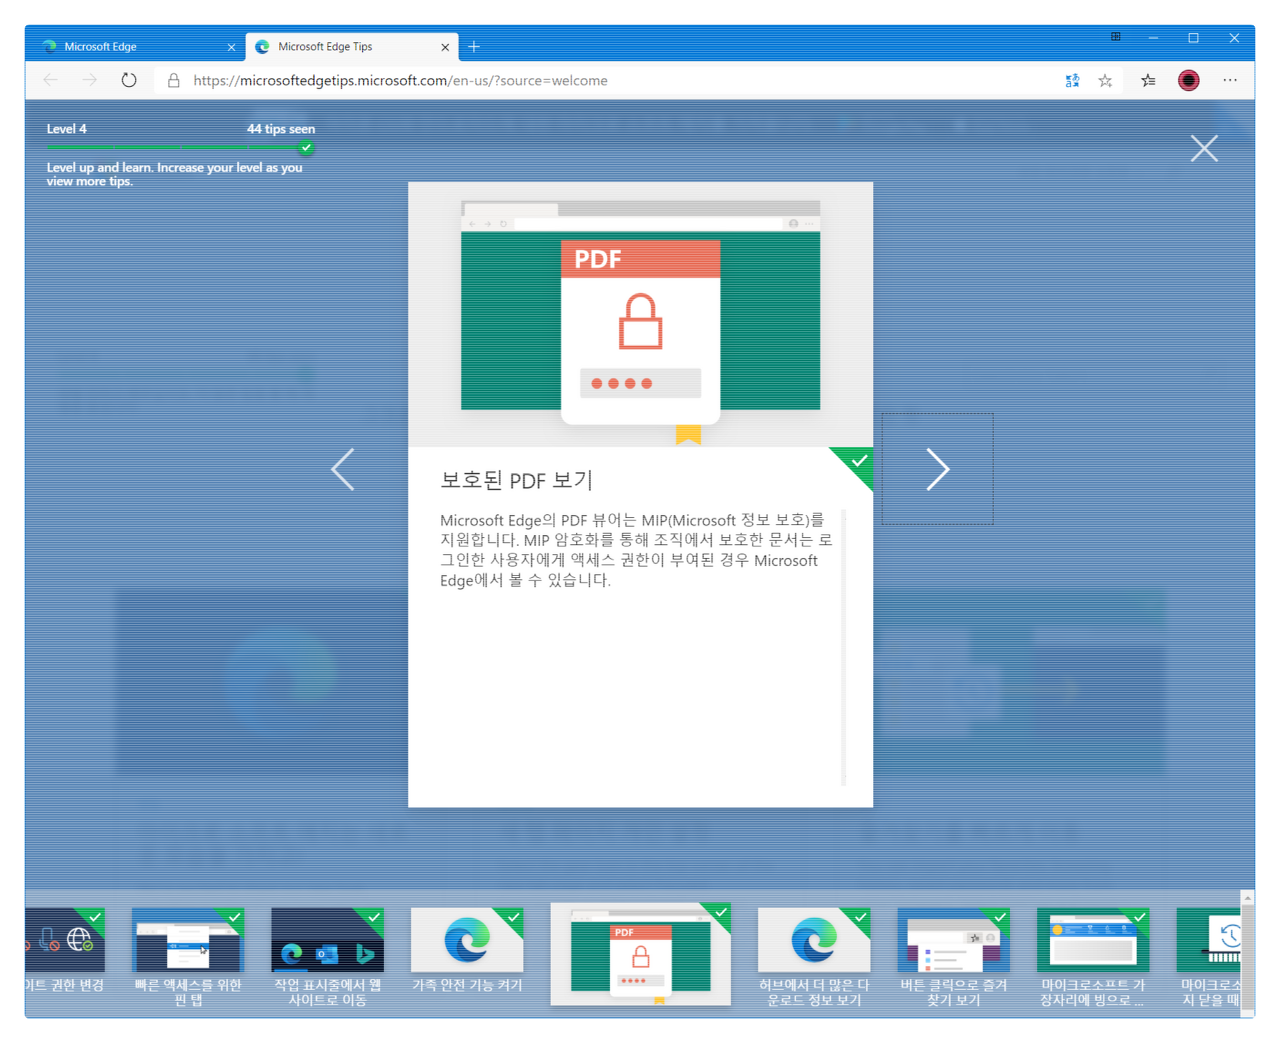Open the favorites list icon
The image size is (1280, 1043).
click(x=1148, y=81)
